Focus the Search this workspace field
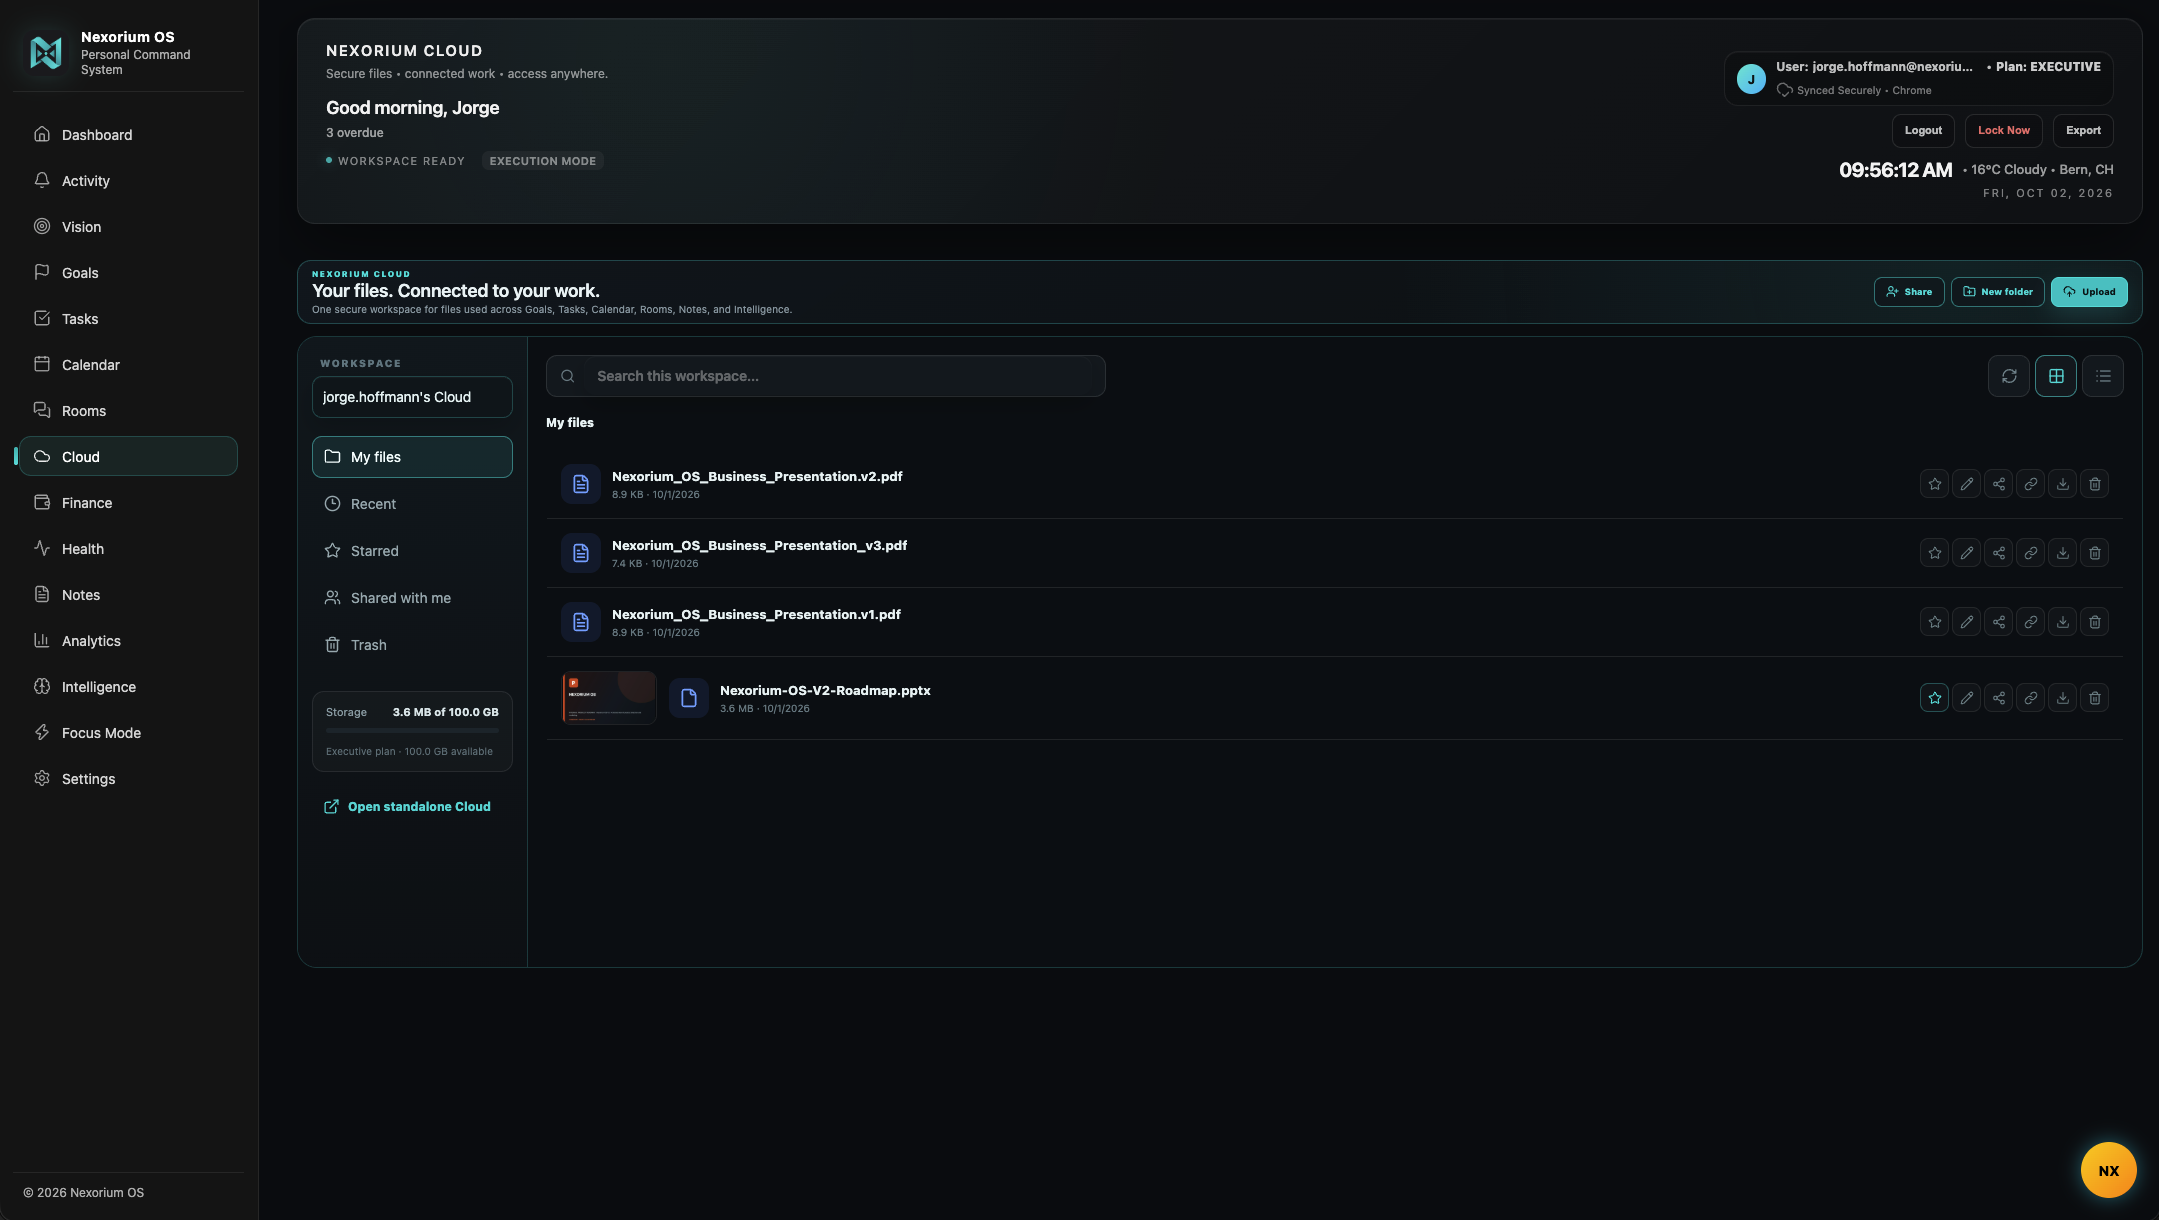Viewport: 2159px width, 1220px height. (x=826, y=376)
